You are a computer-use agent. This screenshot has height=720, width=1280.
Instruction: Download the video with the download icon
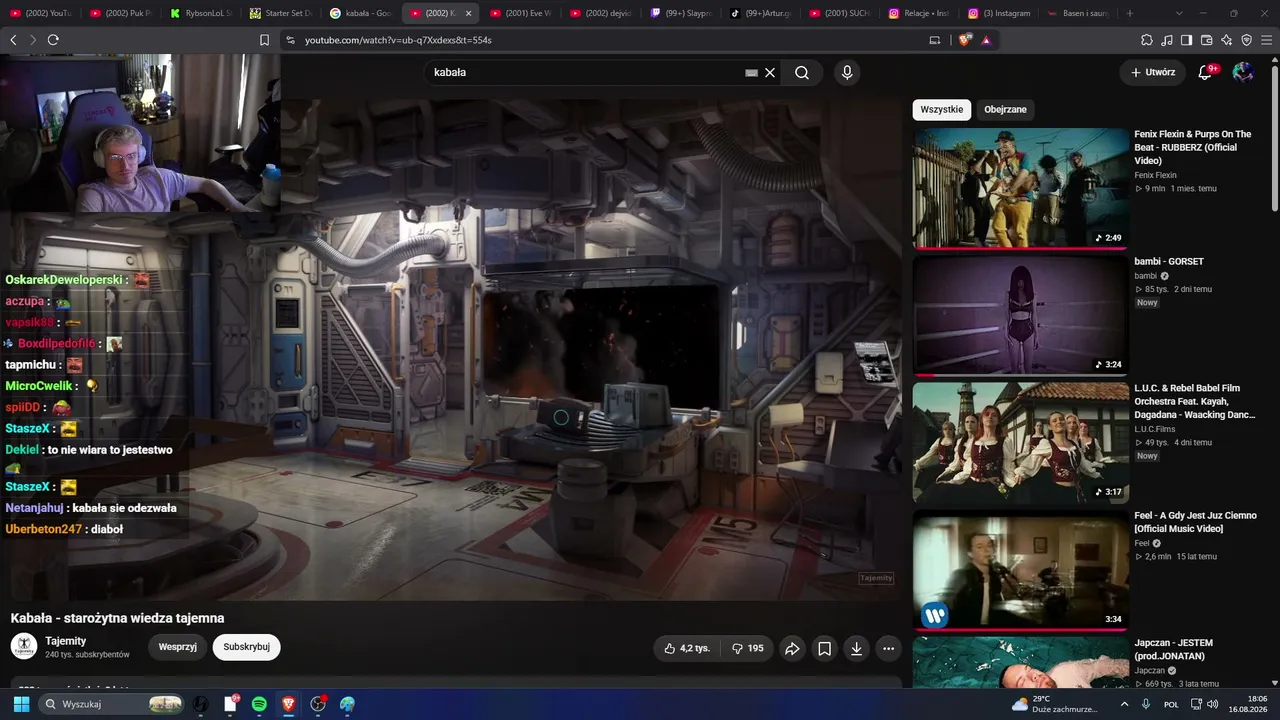pyautogui.click(x=856, y=648)
